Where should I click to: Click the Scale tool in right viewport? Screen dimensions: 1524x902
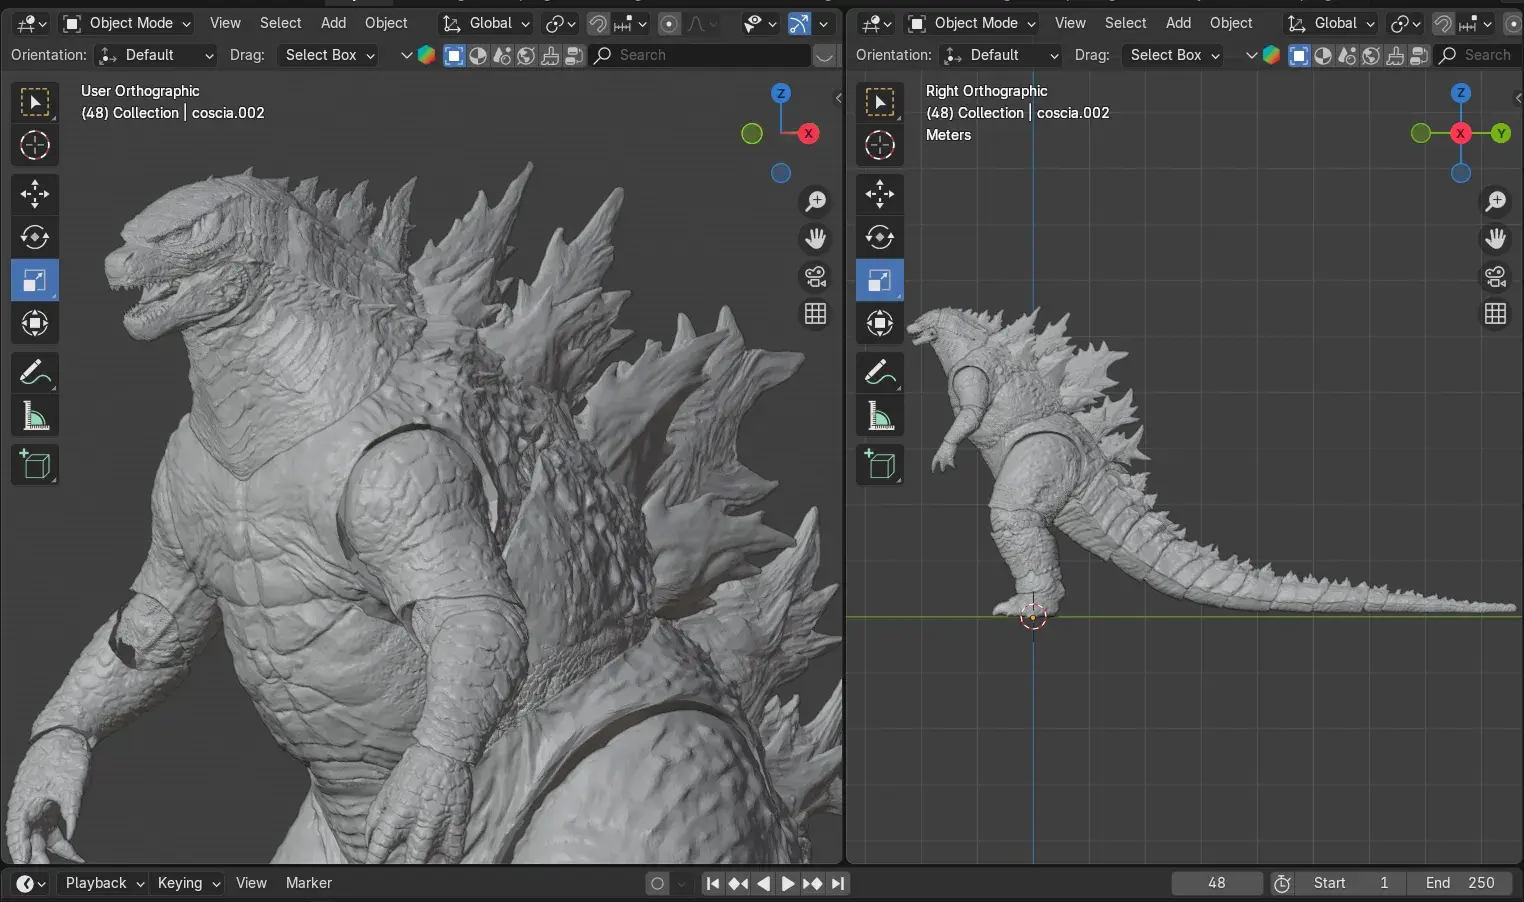[880, 280]
